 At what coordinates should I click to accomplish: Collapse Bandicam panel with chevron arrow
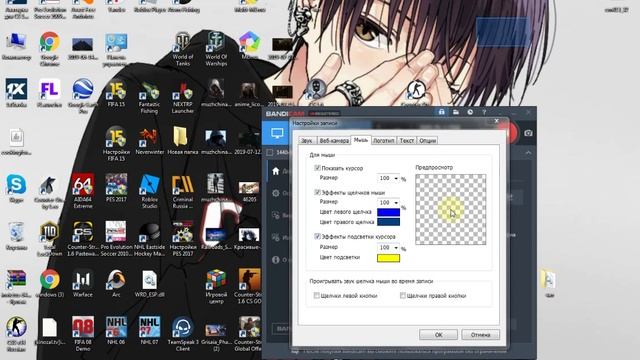tap(528, 153)
